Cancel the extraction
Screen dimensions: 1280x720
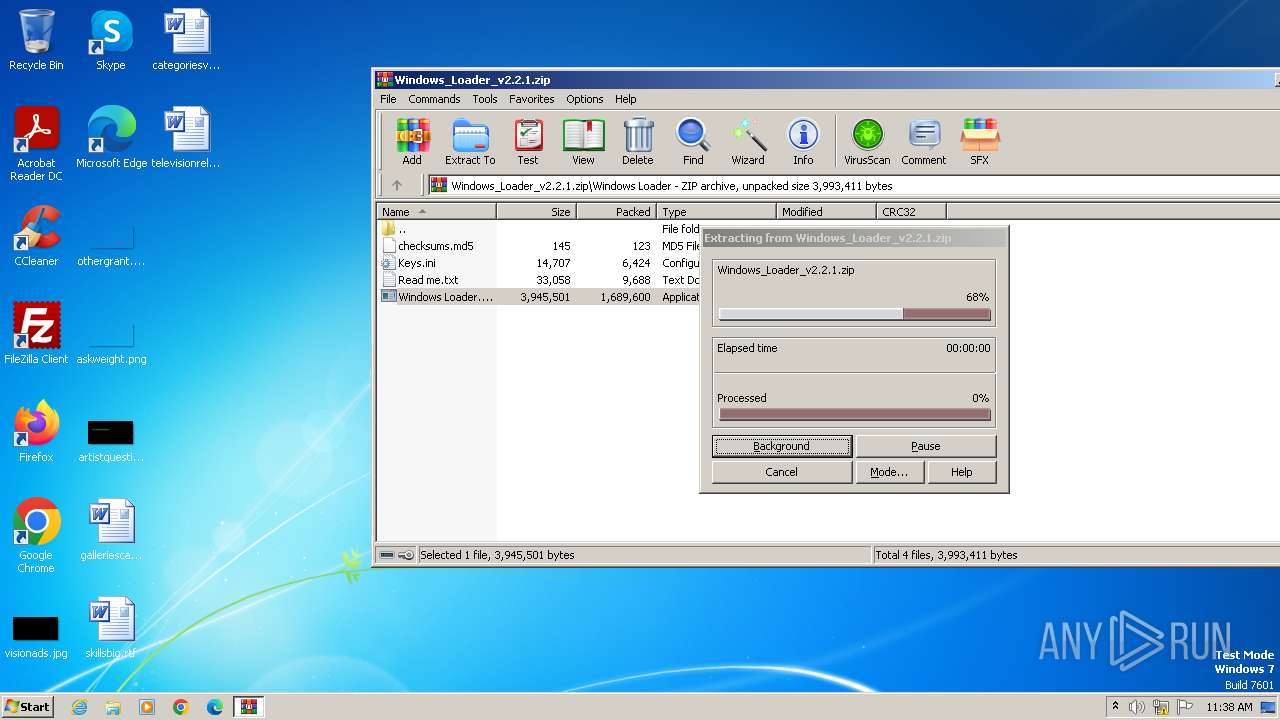(782, 472)
